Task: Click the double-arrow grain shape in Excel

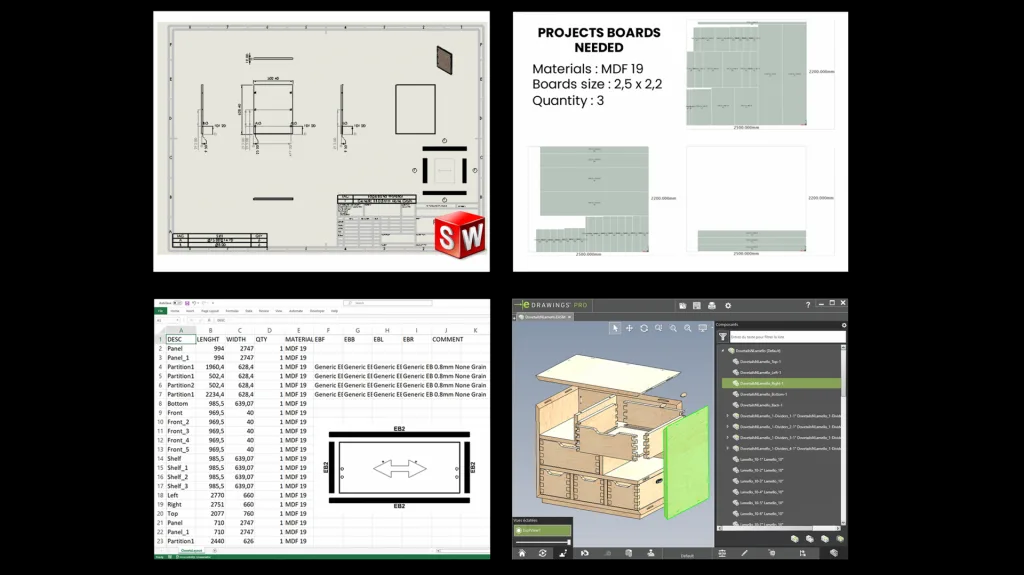Action: pos(400,468)
